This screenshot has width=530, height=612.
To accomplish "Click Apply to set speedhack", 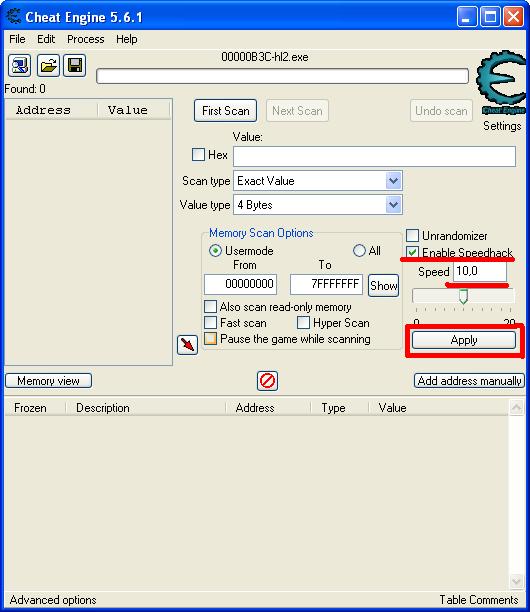I will click(464, 340).
